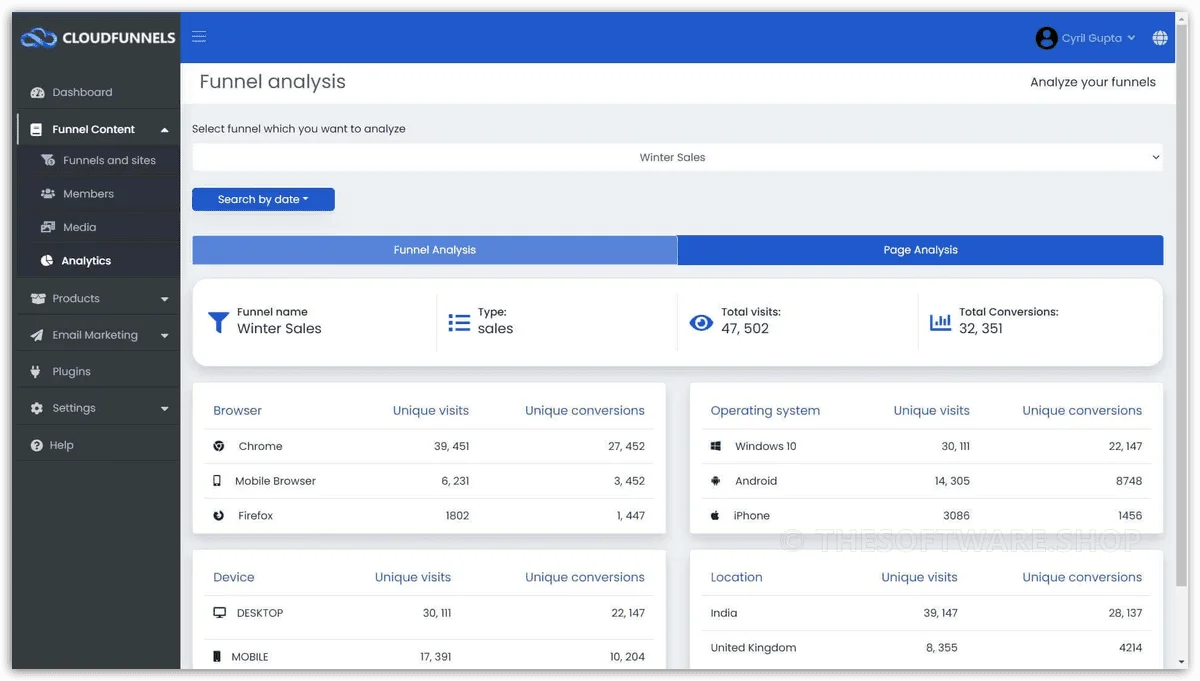The height and width of the screenshot is (681, 1200).
Task: Click Android conversions value 8748
Action: coord(1129,481)
